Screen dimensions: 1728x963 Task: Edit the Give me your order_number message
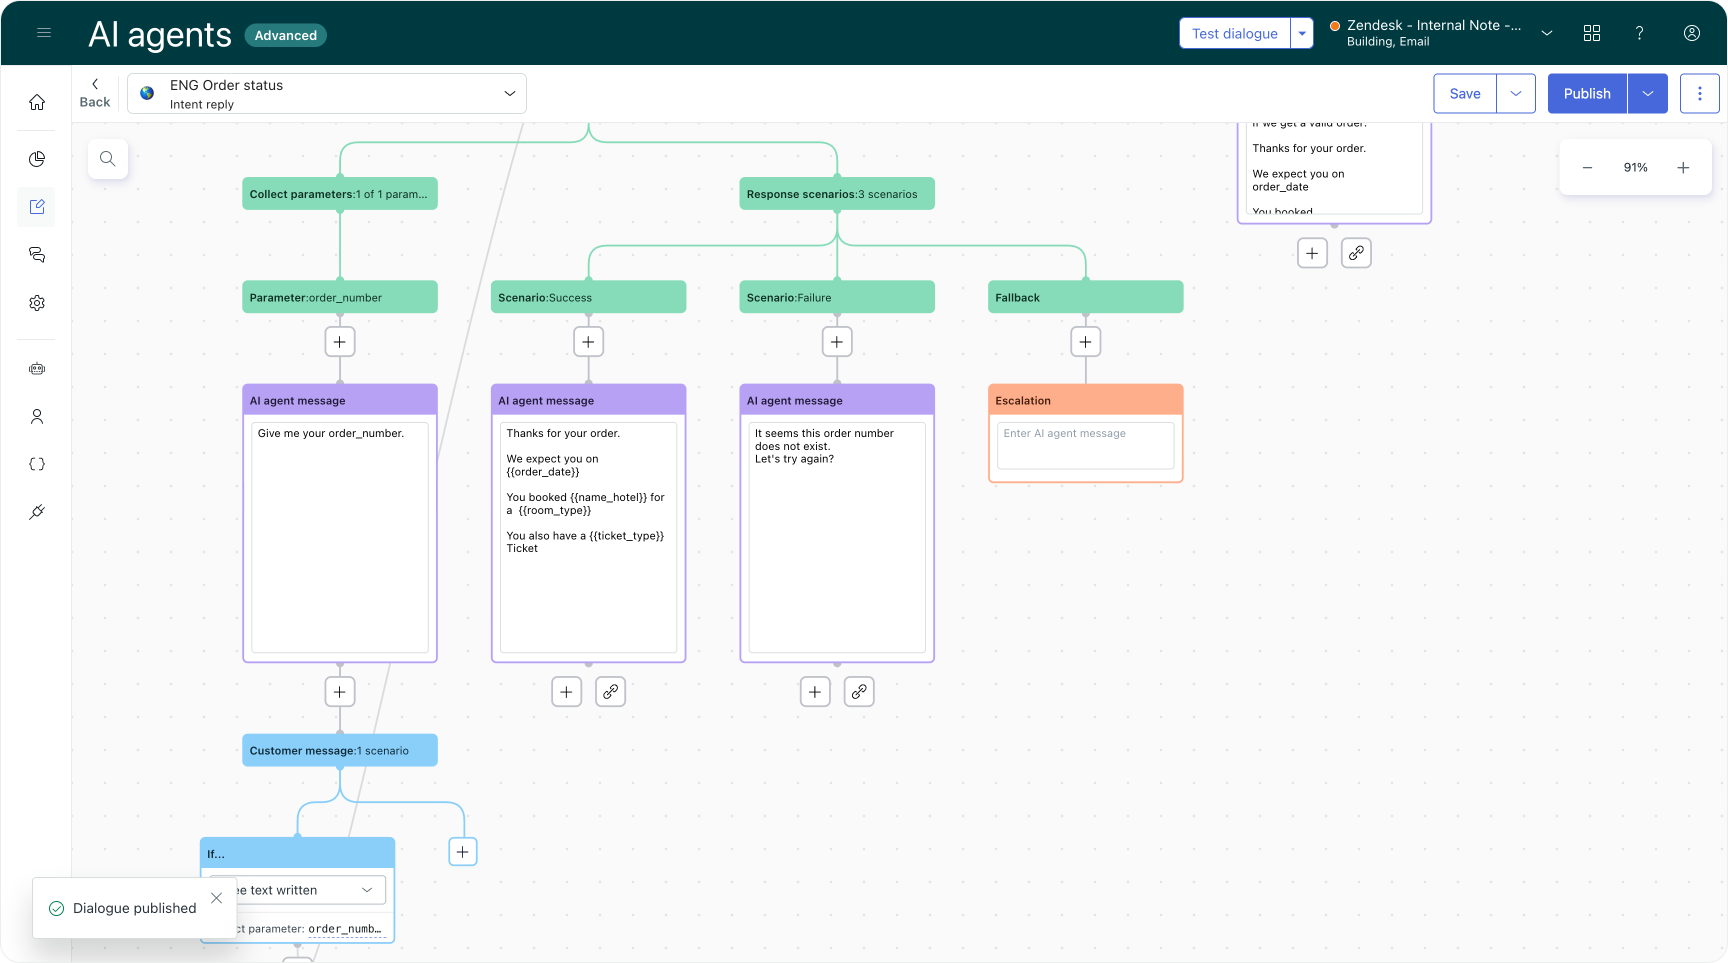tap(340, 538)
